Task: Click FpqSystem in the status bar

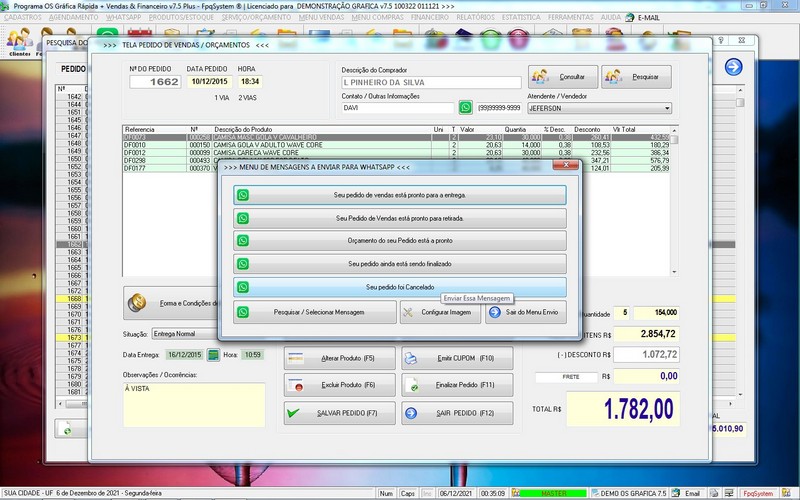Action: (758, 493)
